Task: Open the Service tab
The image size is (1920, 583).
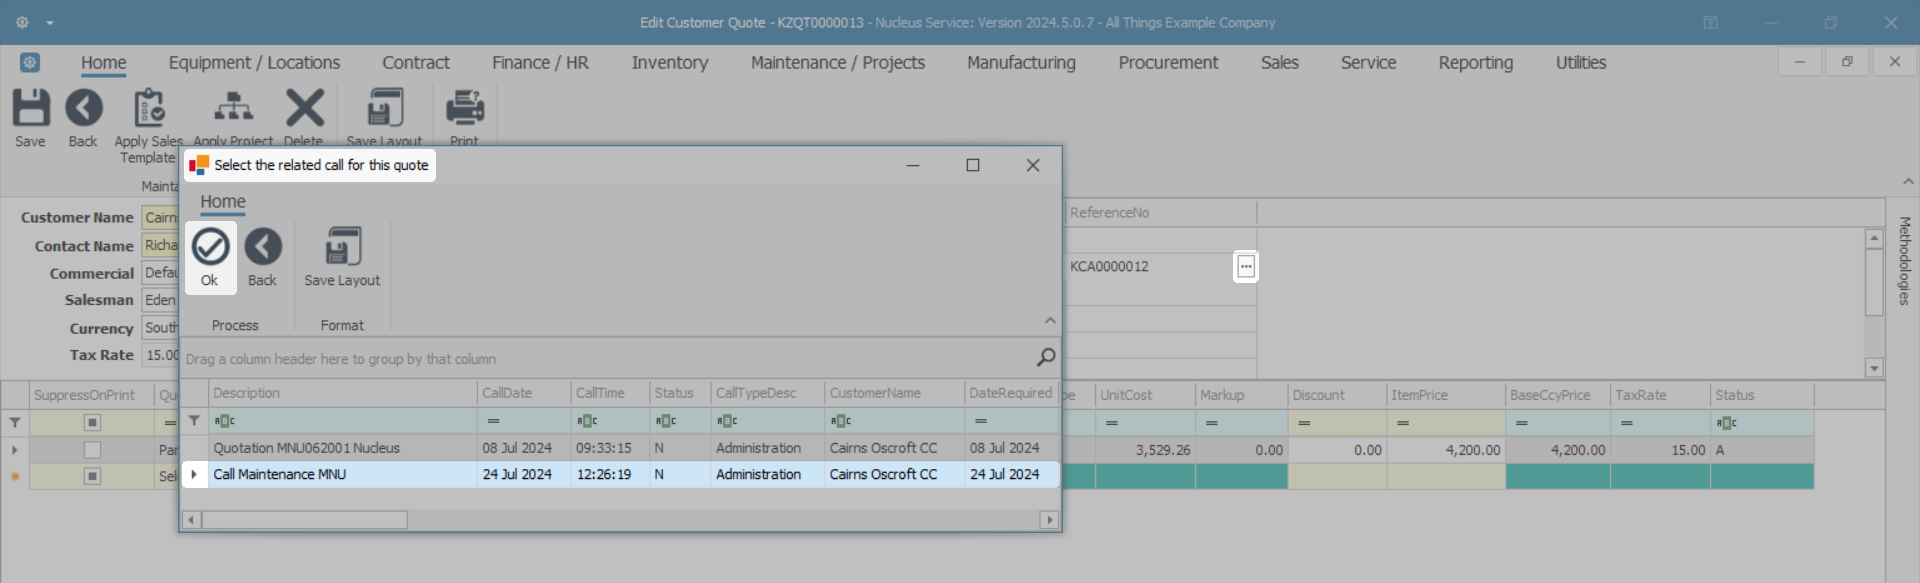Action: pyautogui.click(x=1368, y=62)
